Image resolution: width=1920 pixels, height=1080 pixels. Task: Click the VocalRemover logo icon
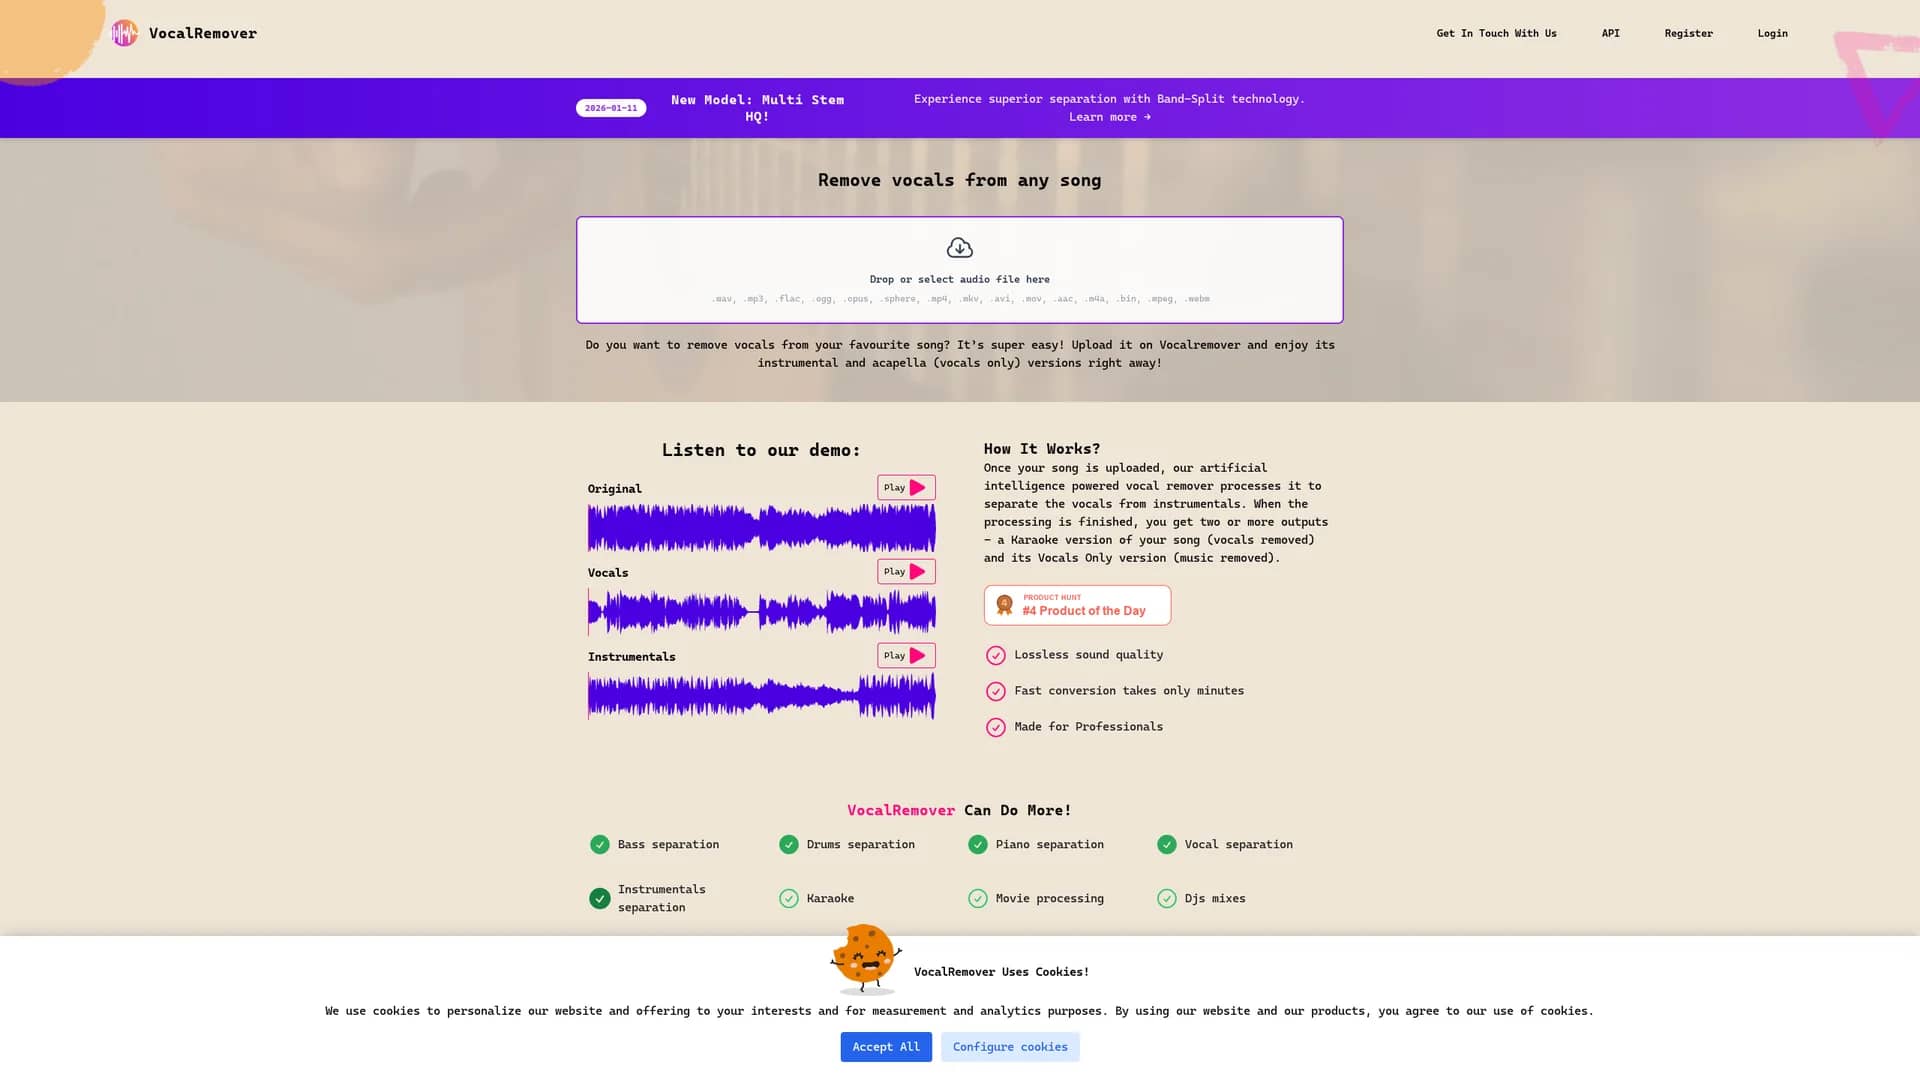coord(124,33)
